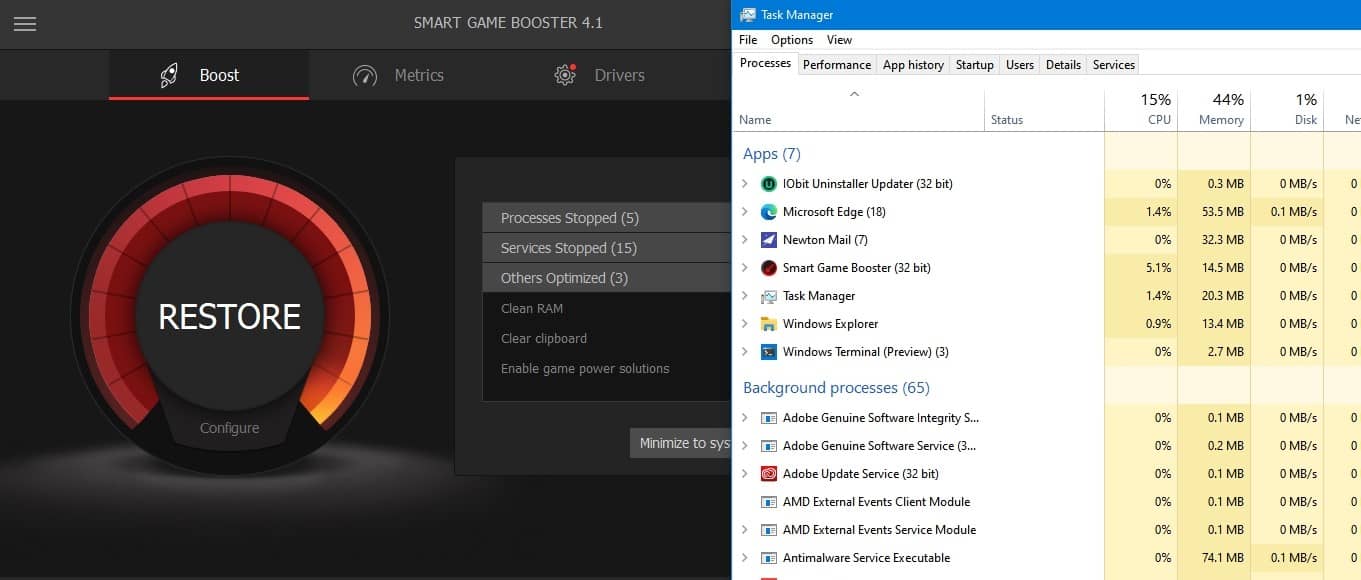1361x580 pixels.
Task: Select the Clear clipboard item
Action: [544, 338]
